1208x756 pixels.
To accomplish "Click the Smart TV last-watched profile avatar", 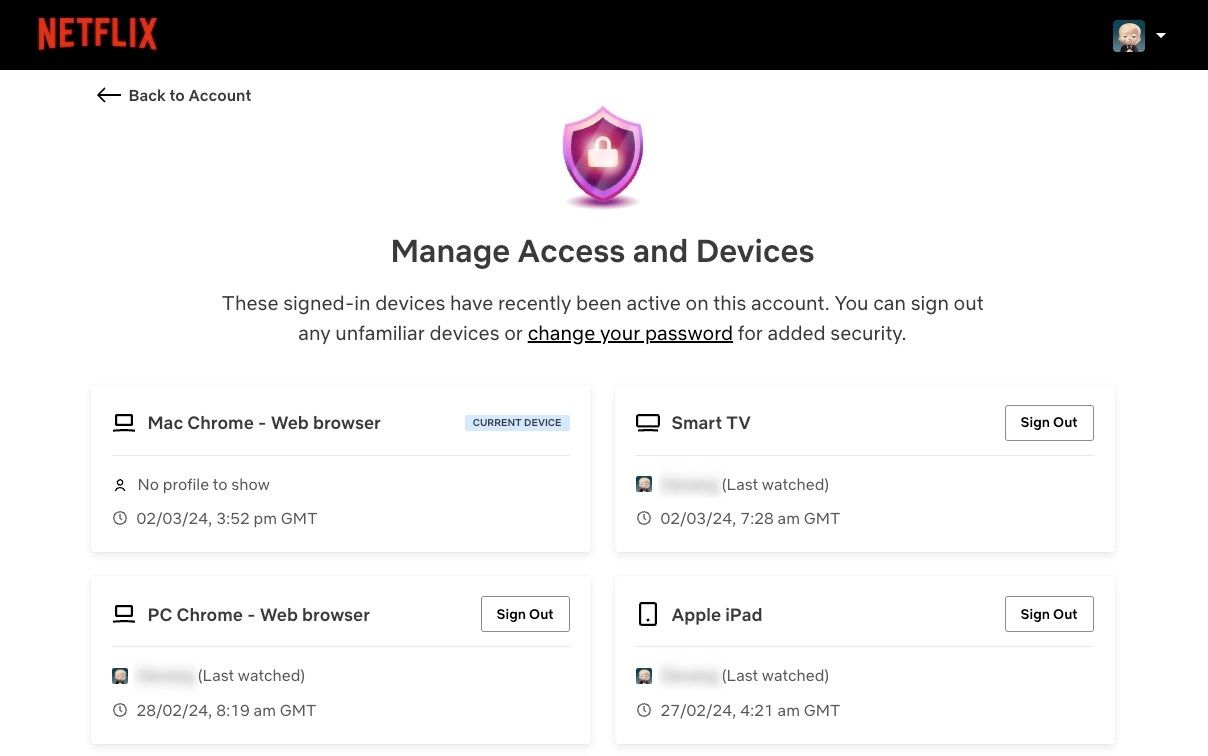I will click(644, 485).
